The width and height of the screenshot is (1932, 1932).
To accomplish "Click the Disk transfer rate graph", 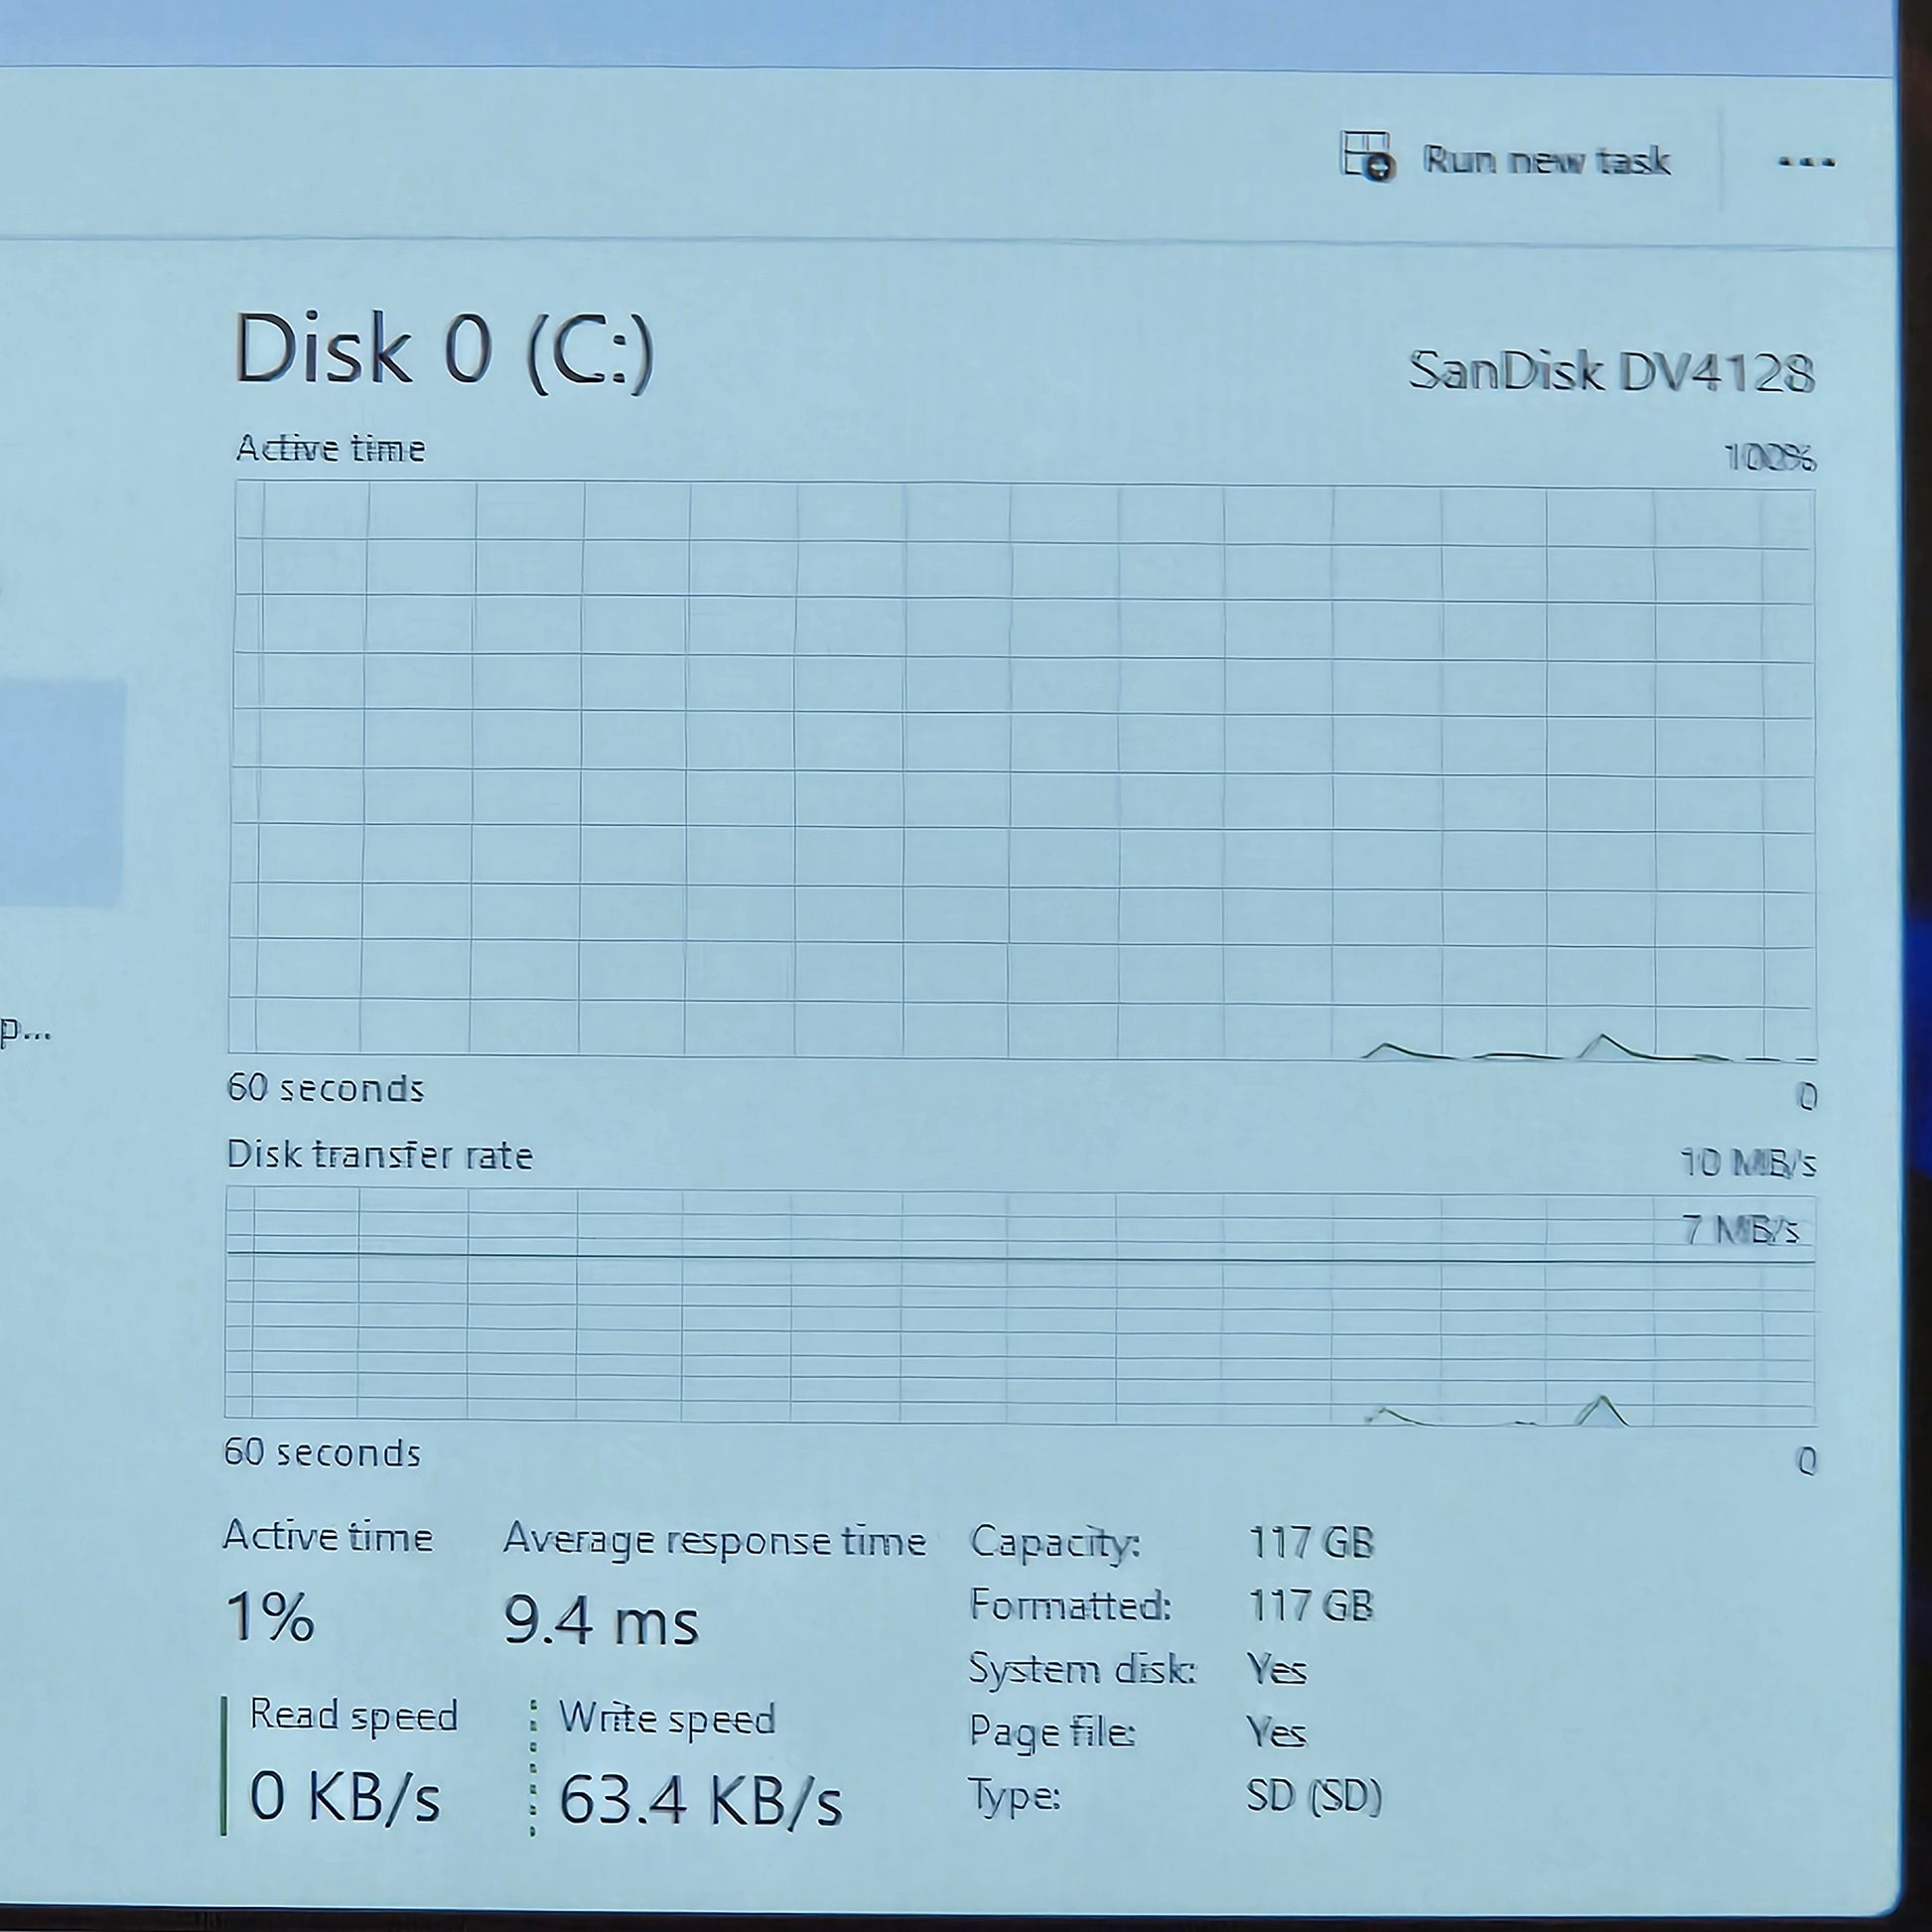I will pos(1020,1306).
